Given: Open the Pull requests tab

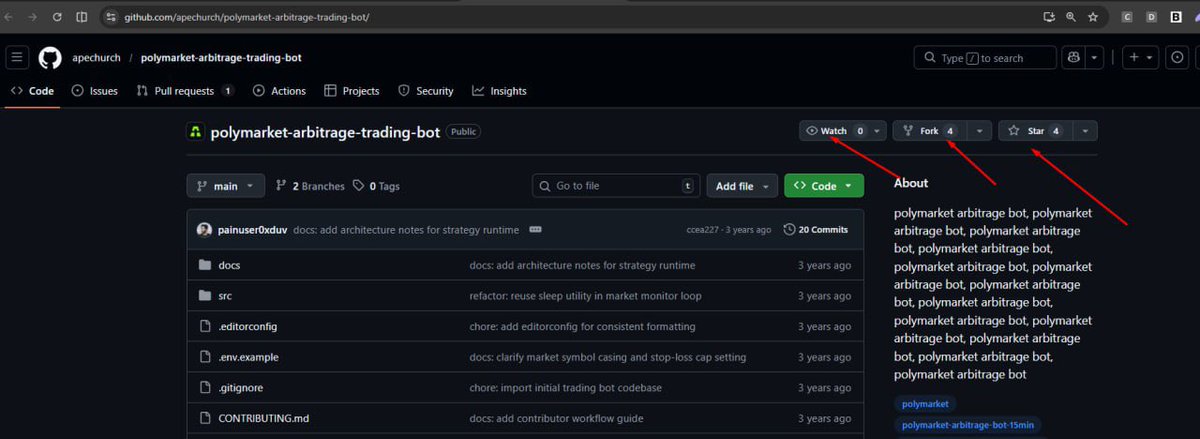Looking at the screenshot, I should tap(184, 91).
